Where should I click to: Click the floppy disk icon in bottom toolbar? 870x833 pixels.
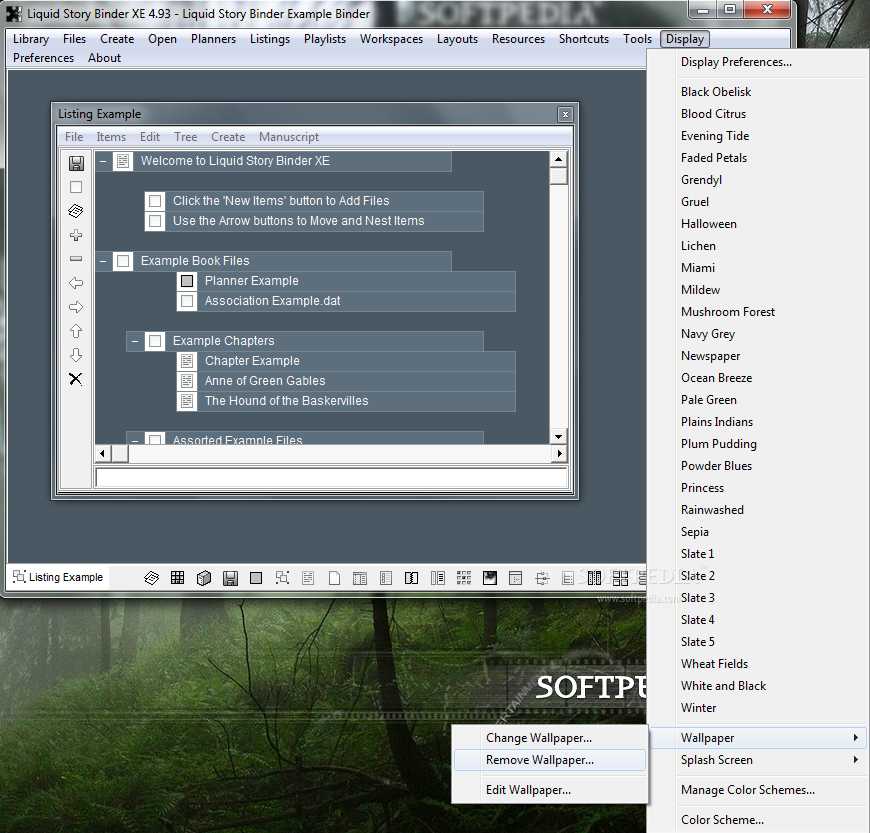pyautogui.click(x=230, y=578)
